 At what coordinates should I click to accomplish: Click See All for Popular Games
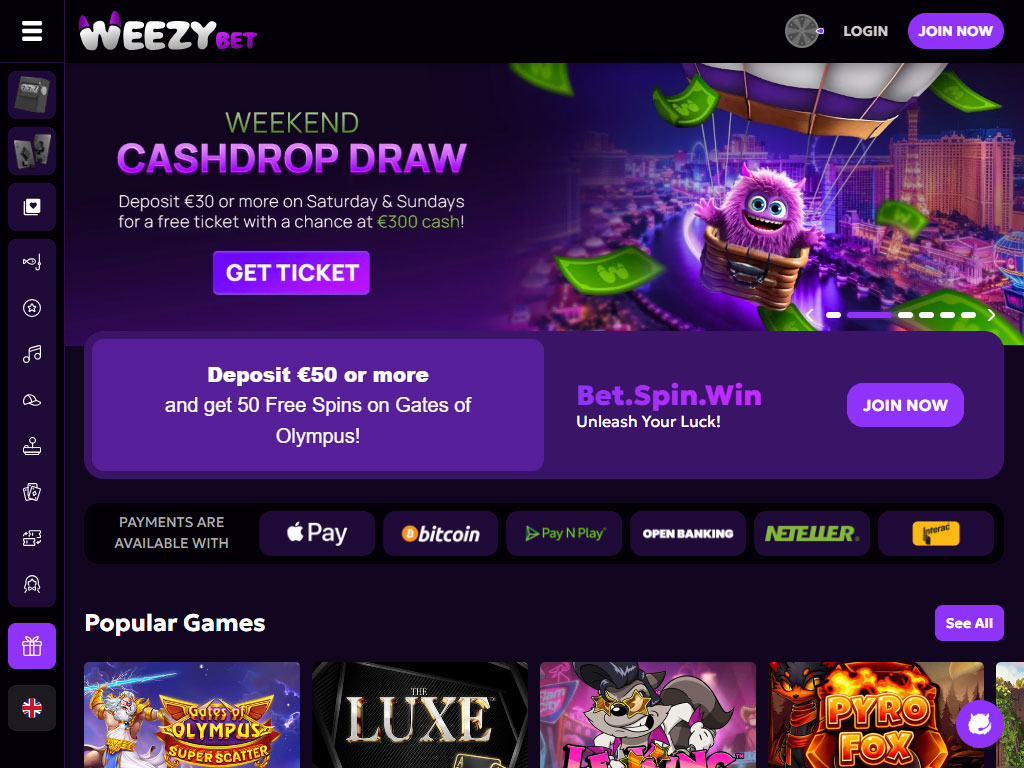coord(969,623)
